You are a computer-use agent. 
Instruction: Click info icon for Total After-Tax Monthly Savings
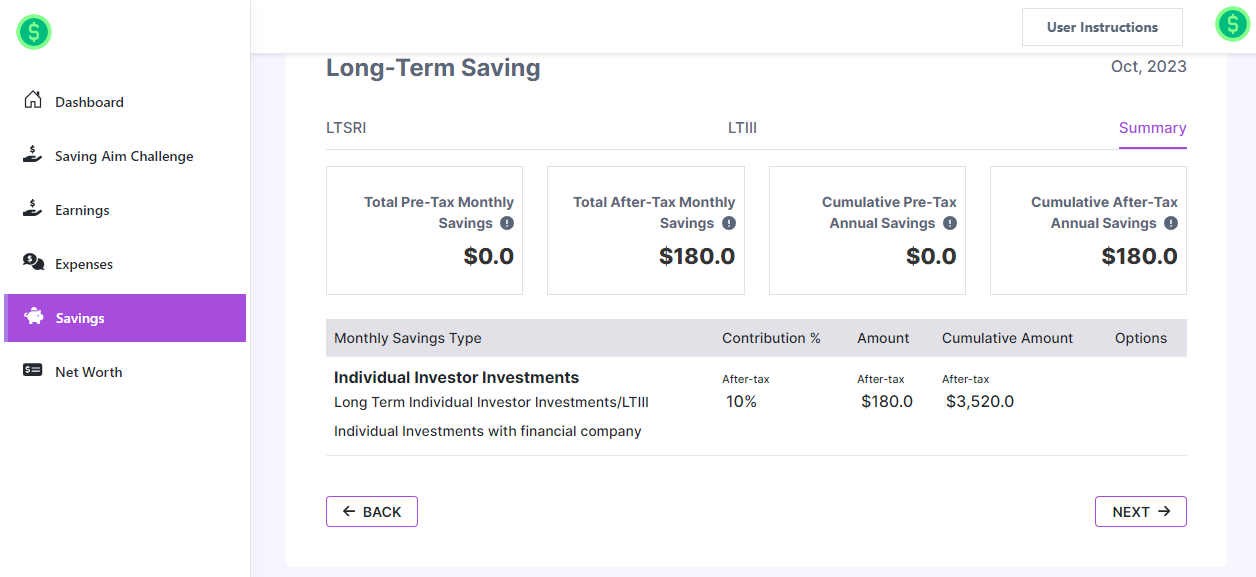[x=729, y=223]
